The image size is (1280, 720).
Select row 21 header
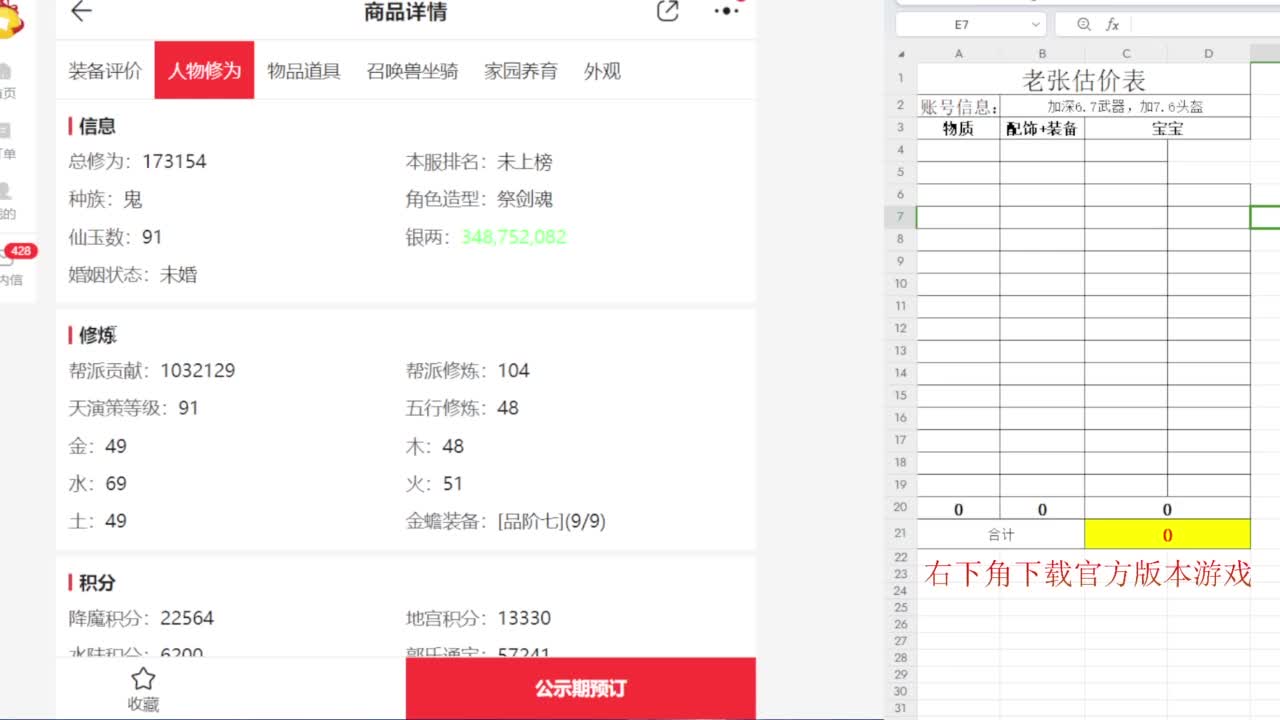coord(901,534)
